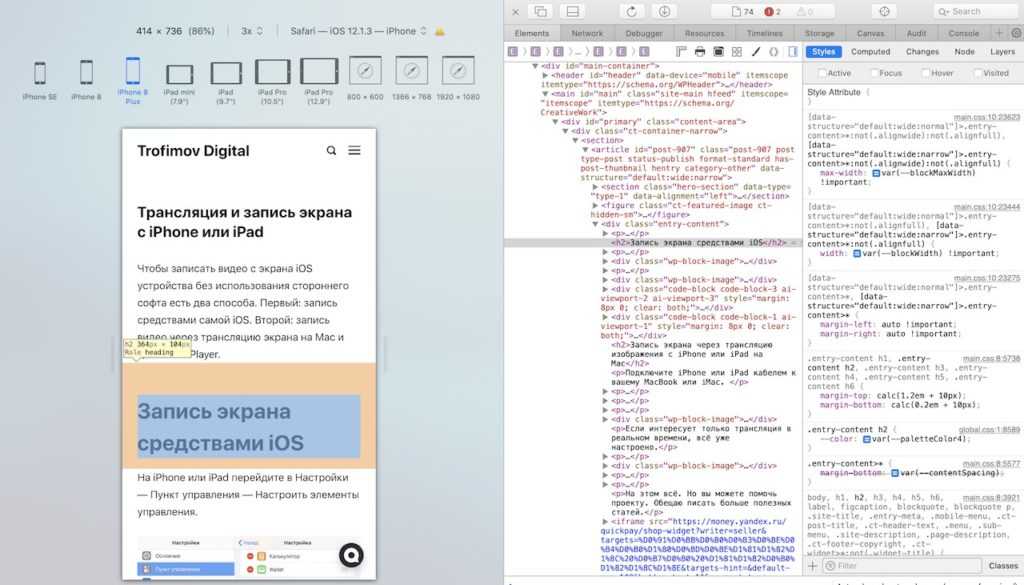Open the Computed styles tab
Image resolution: width=1024 pixels, height=585 pixels.
870,51
